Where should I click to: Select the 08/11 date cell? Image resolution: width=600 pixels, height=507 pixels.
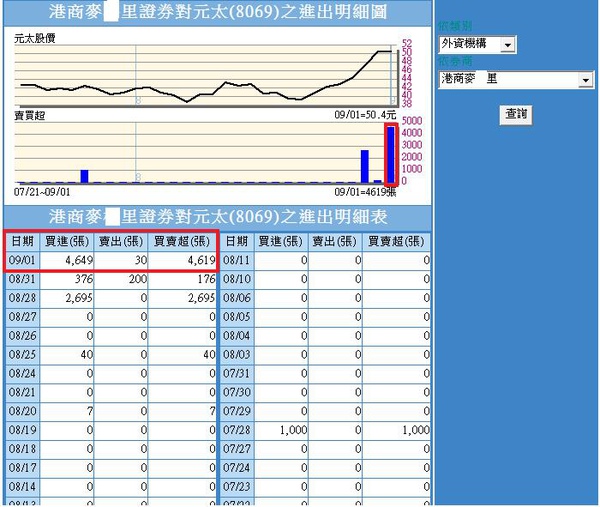point(237,261)
